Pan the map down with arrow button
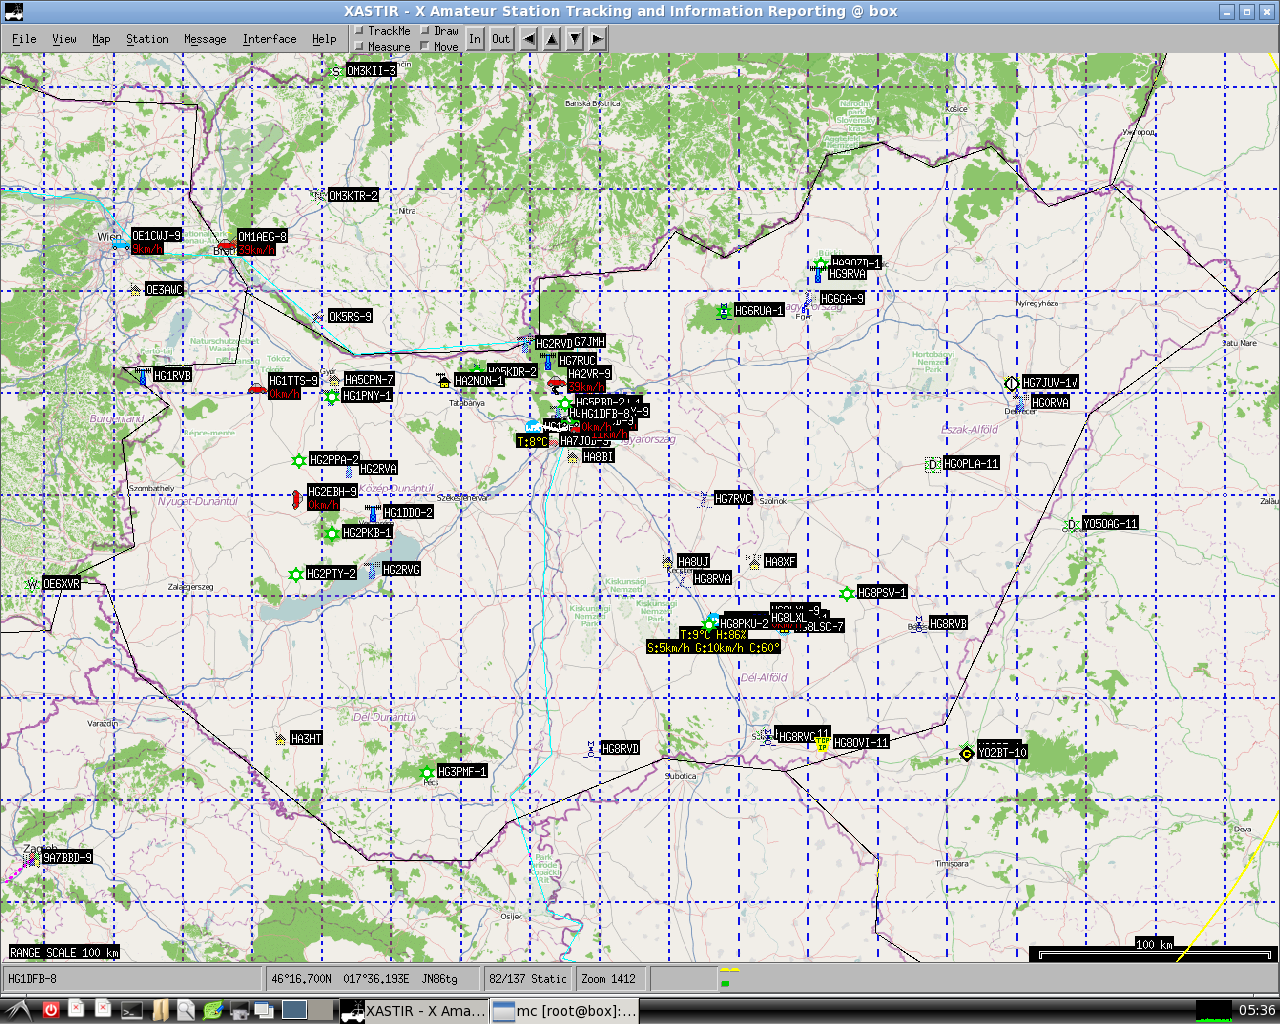 tap(575, 39)
